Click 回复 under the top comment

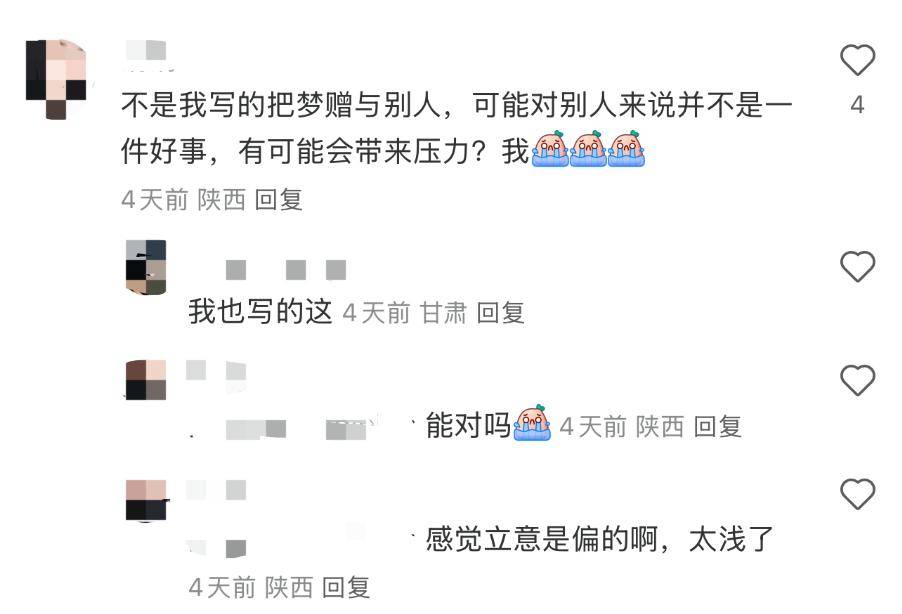(278, 200)
